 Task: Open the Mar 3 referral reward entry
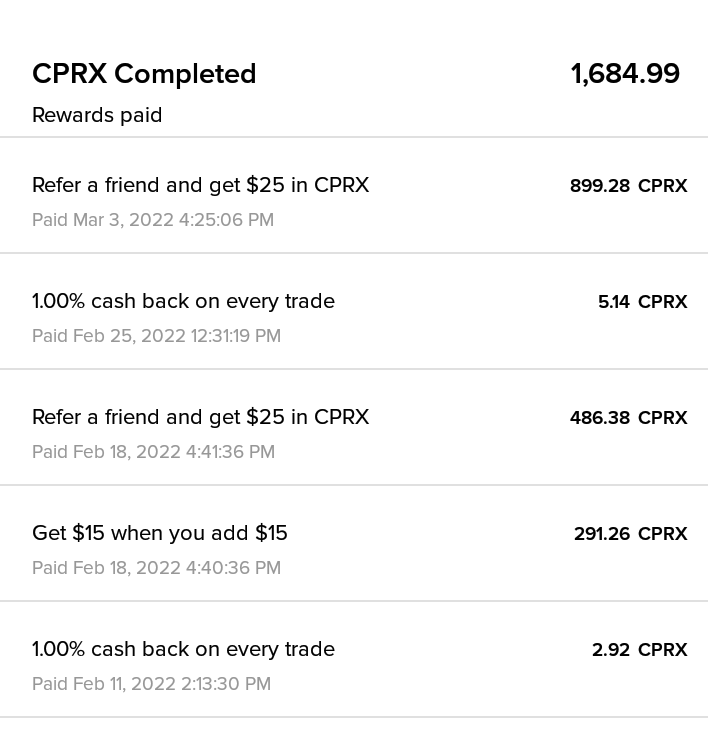pos(354,195)
